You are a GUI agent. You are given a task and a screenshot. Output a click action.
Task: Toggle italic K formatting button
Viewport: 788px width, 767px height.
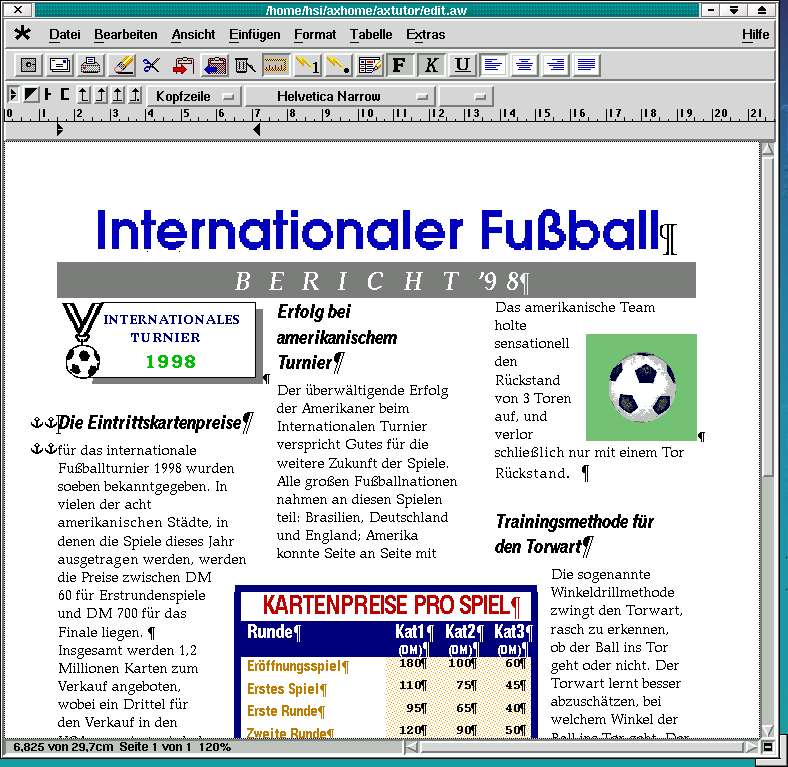point(431,66)
